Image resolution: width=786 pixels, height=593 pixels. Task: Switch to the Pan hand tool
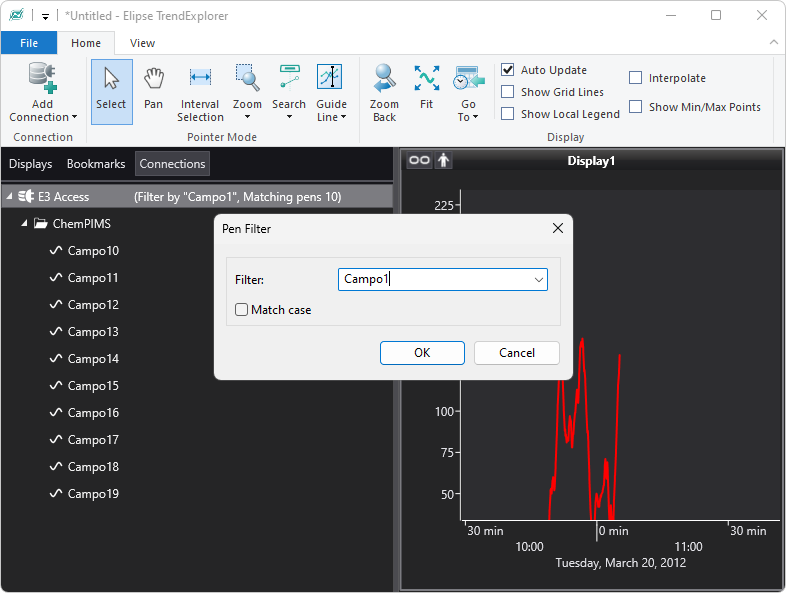point(153,91)
